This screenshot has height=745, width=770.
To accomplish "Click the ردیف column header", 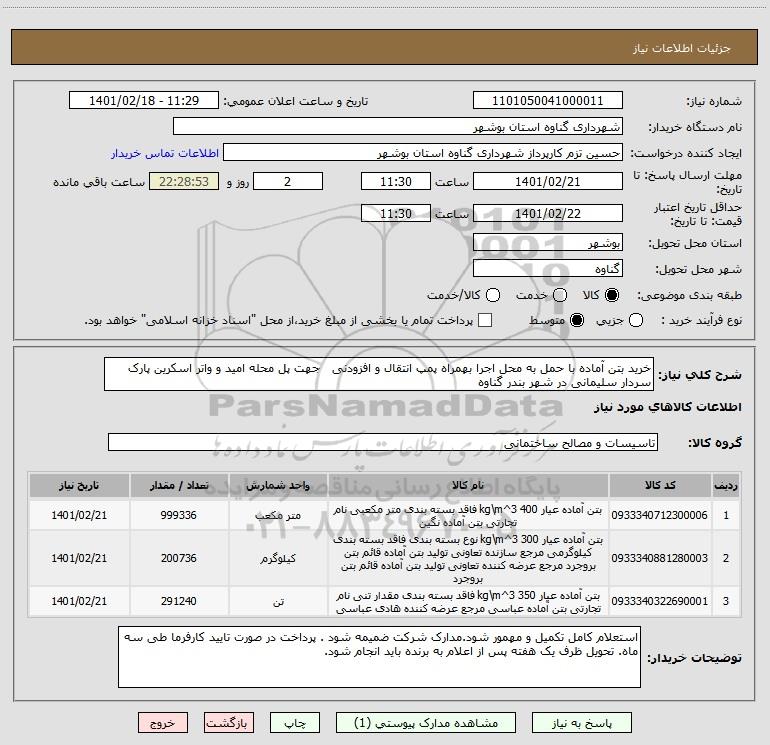I will coord(726,485).
